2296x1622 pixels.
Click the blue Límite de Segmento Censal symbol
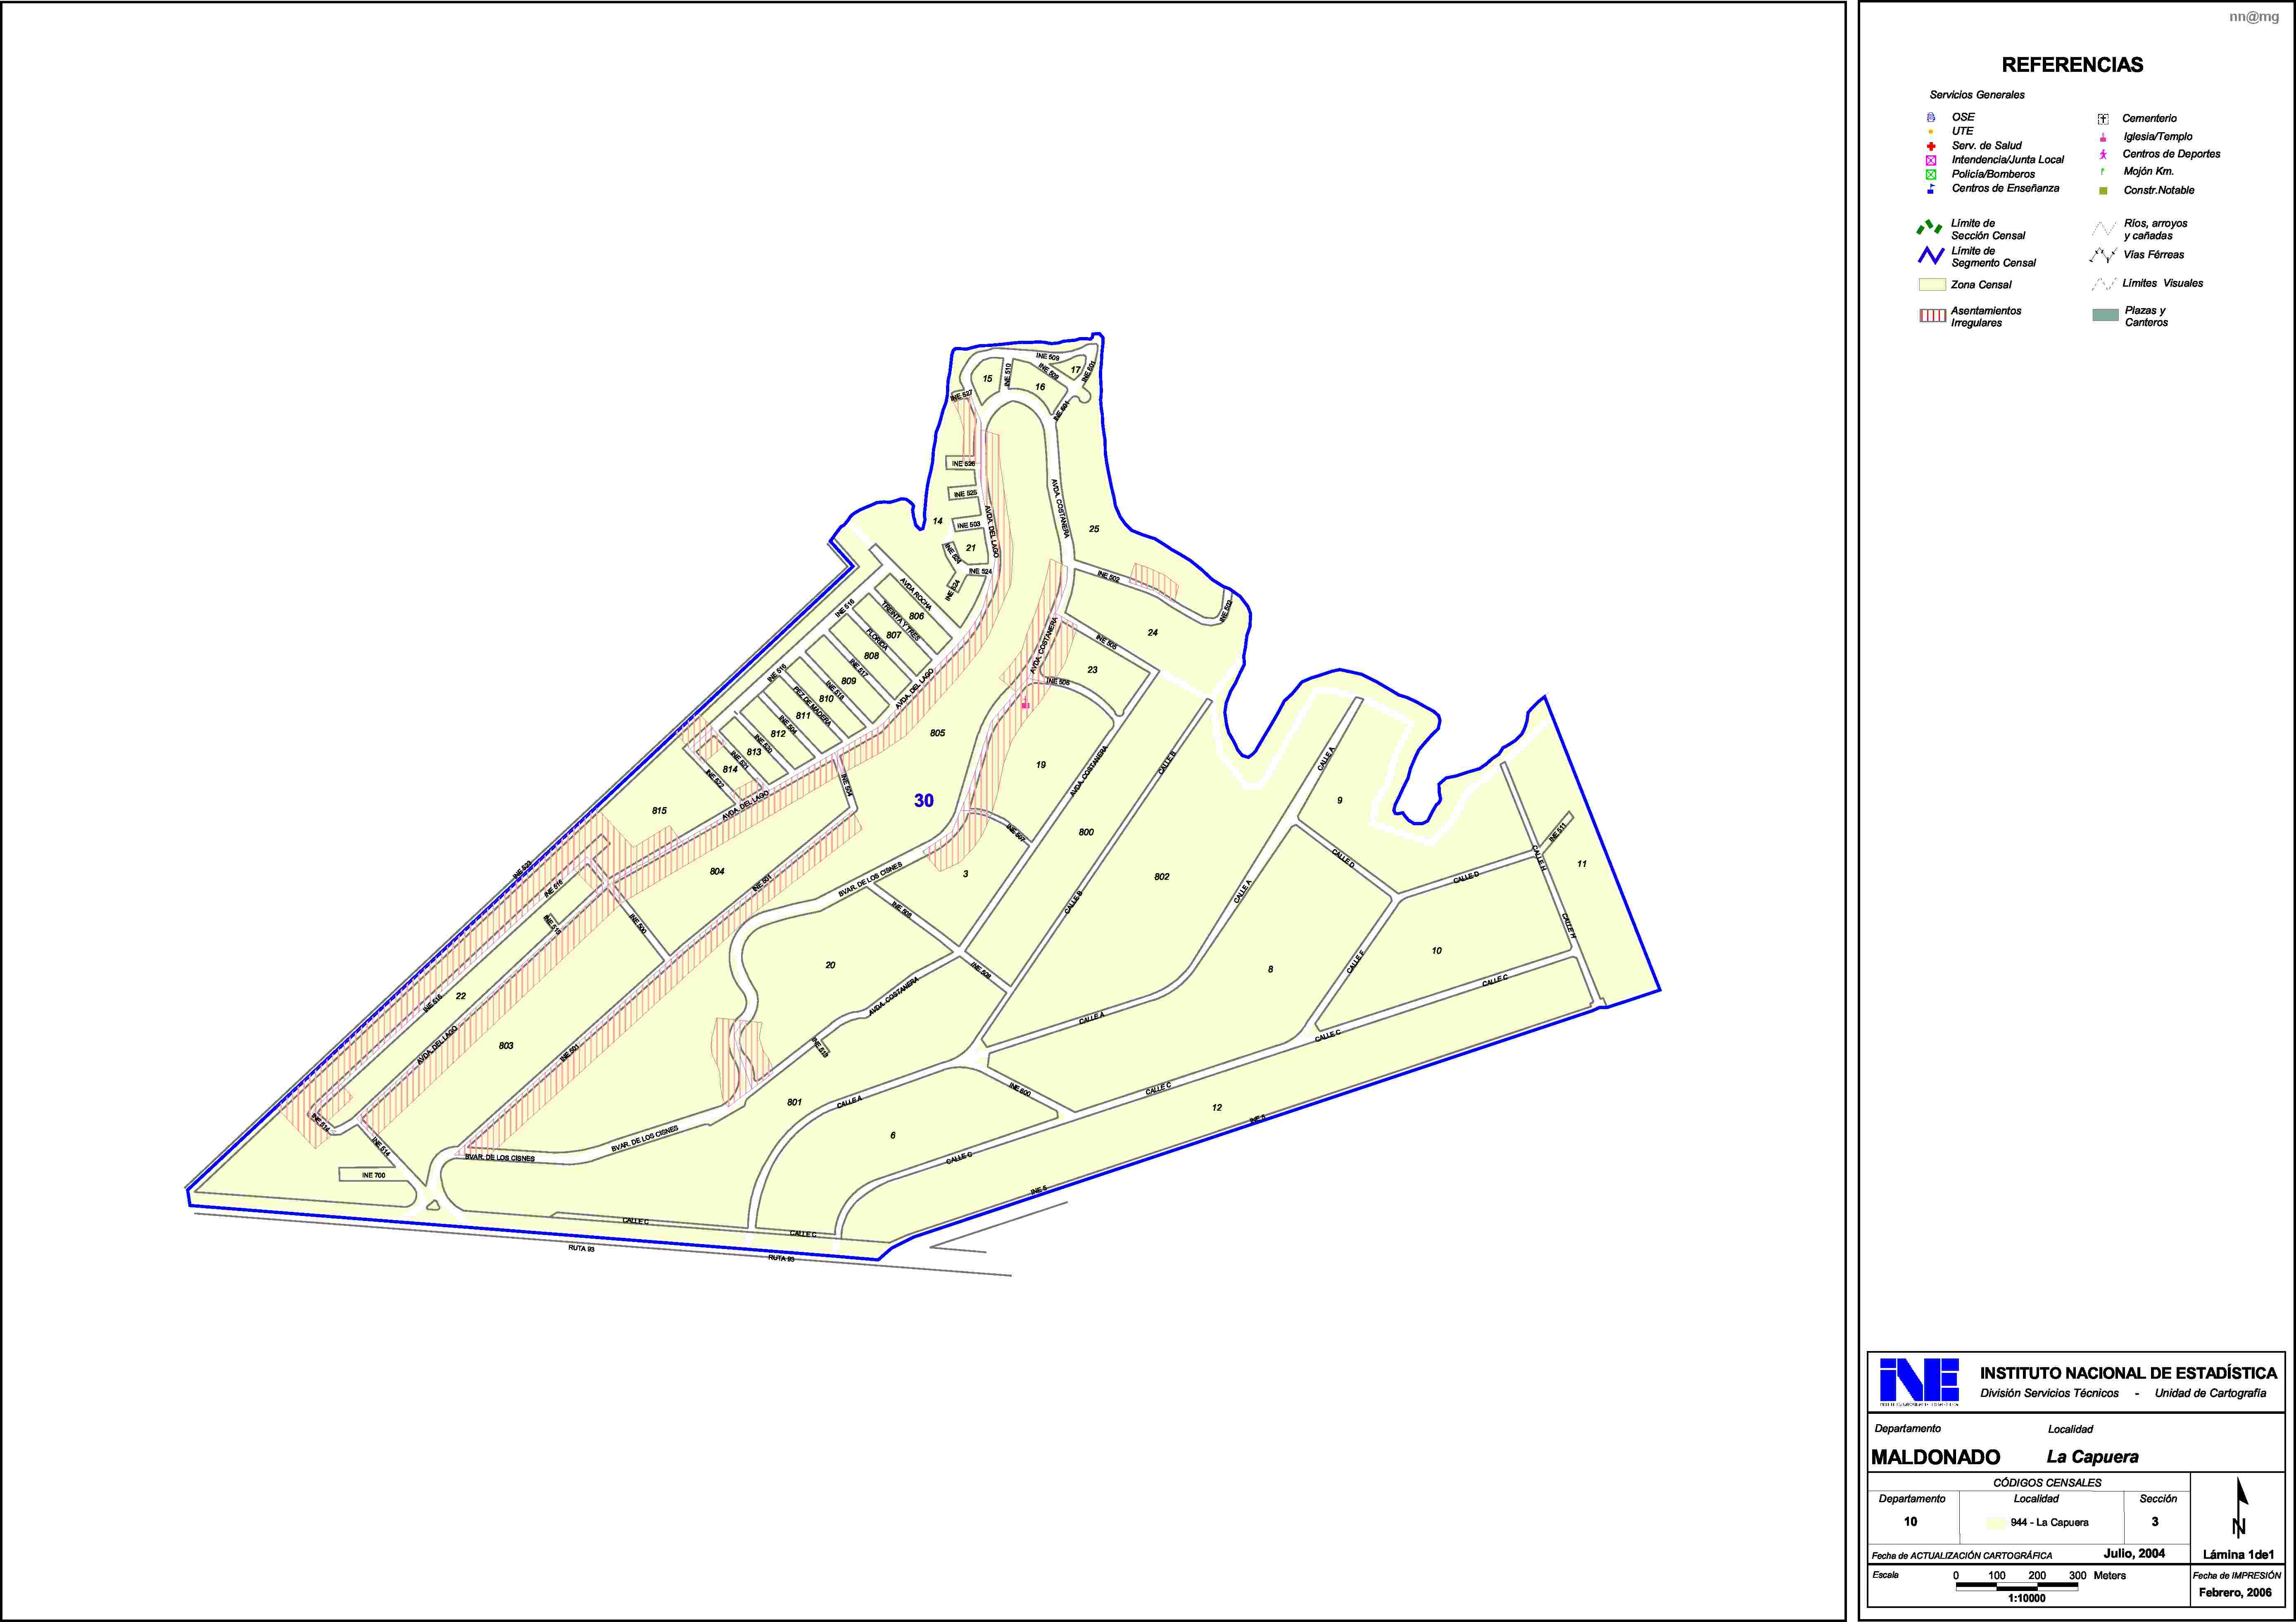(1931, 256)
